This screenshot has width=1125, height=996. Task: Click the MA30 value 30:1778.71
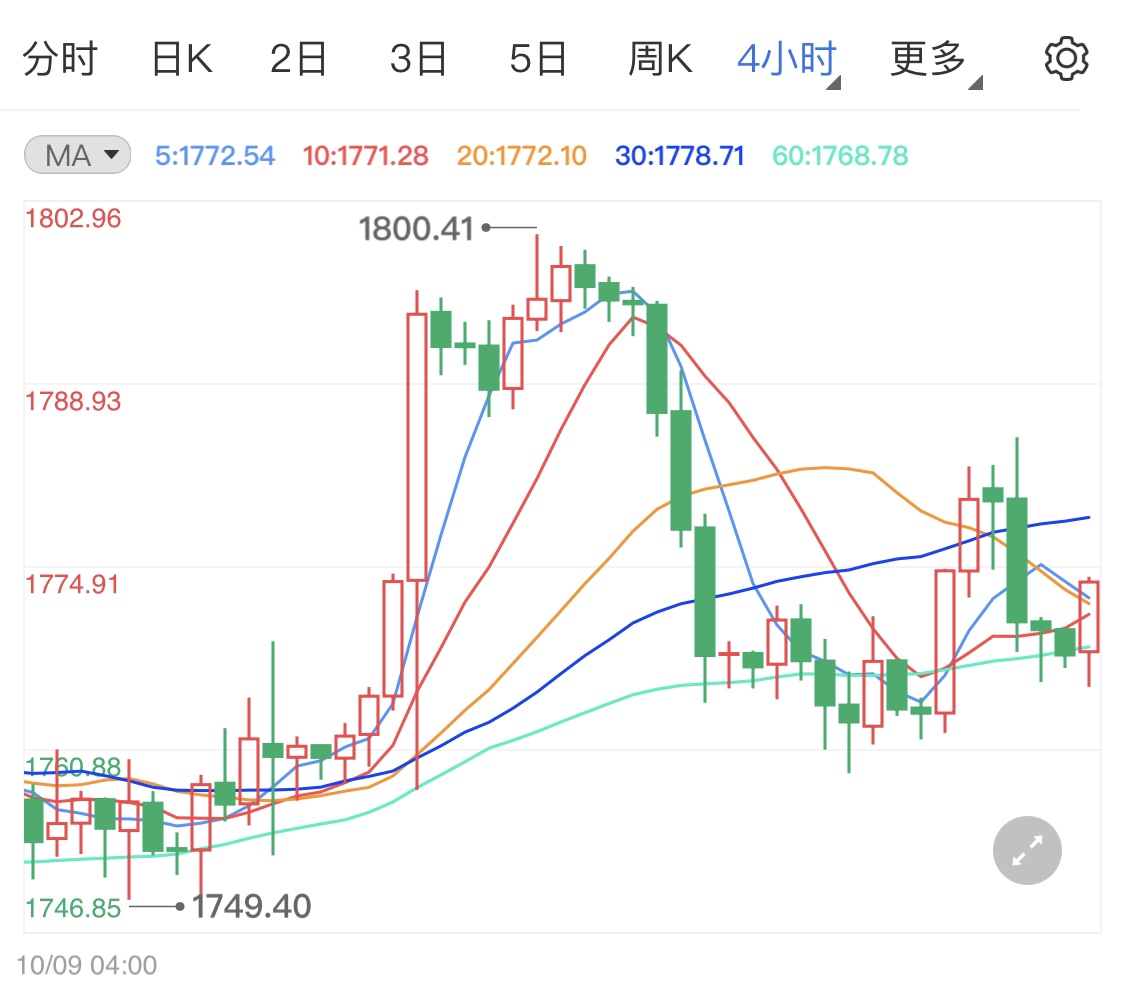[680, 156]
